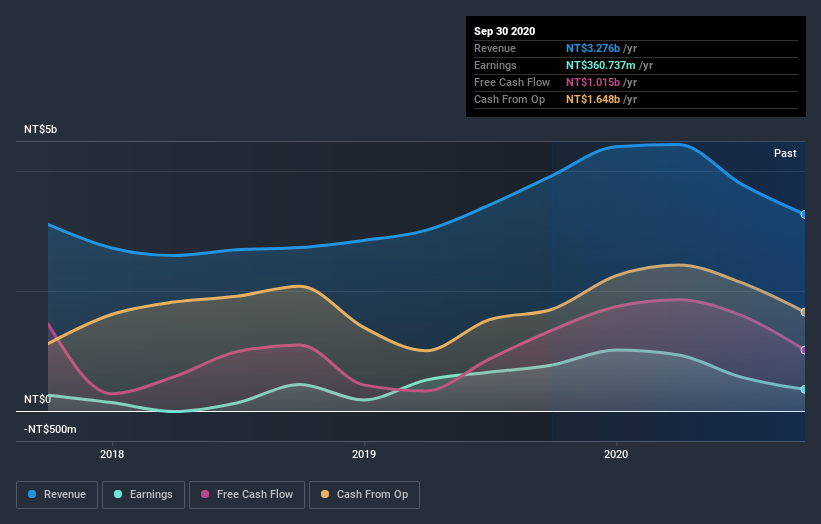This screenshot has width=821, height=524.
Task: Select the pink Free Cash Flow endpoint marker
Action: click(x=803, y=350)
